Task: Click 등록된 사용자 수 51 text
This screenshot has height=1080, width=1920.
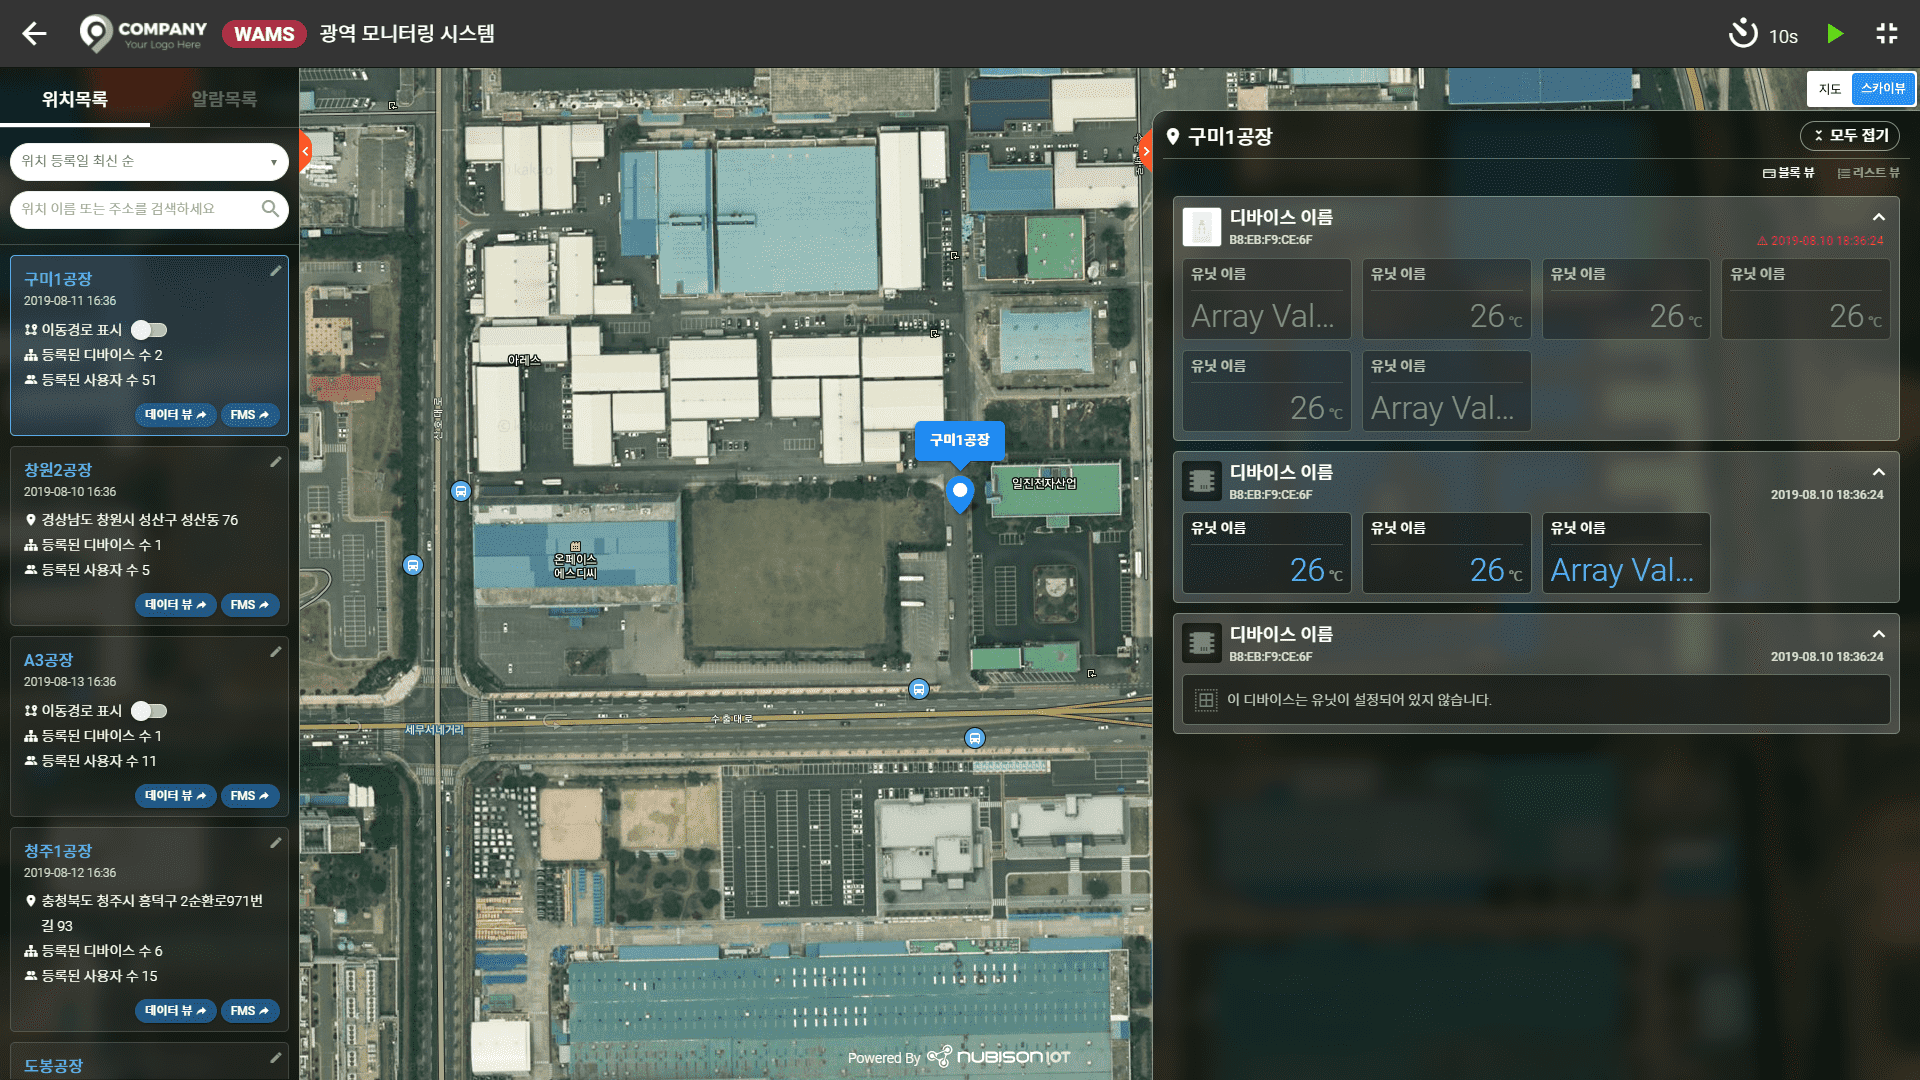Action: click(98, 380)
